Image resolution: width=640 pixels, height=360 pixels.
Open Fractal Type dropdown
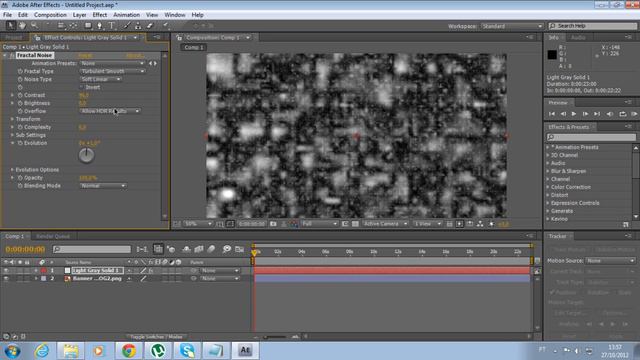coord(112,71)
